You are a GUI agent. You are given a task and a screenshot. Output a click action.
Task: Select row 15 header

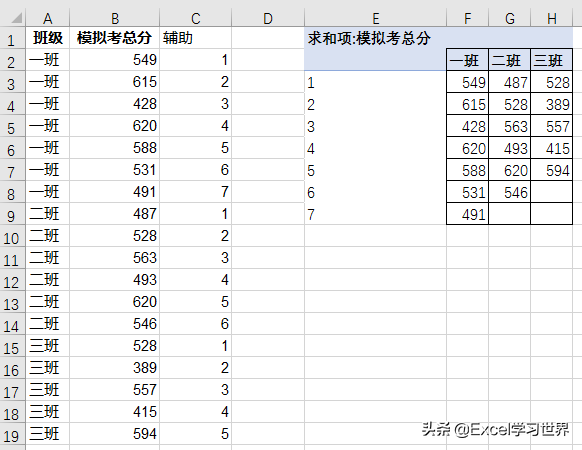[13, 346]
